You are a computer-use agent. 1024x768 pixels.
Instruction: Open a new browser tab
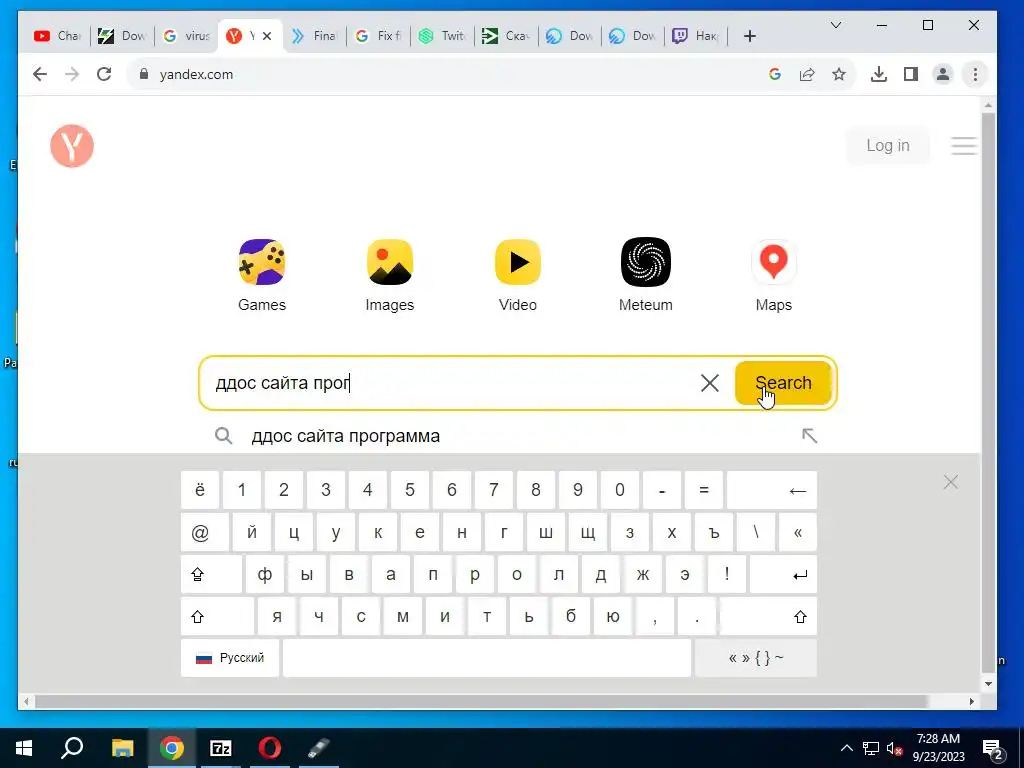coord(750,36)
